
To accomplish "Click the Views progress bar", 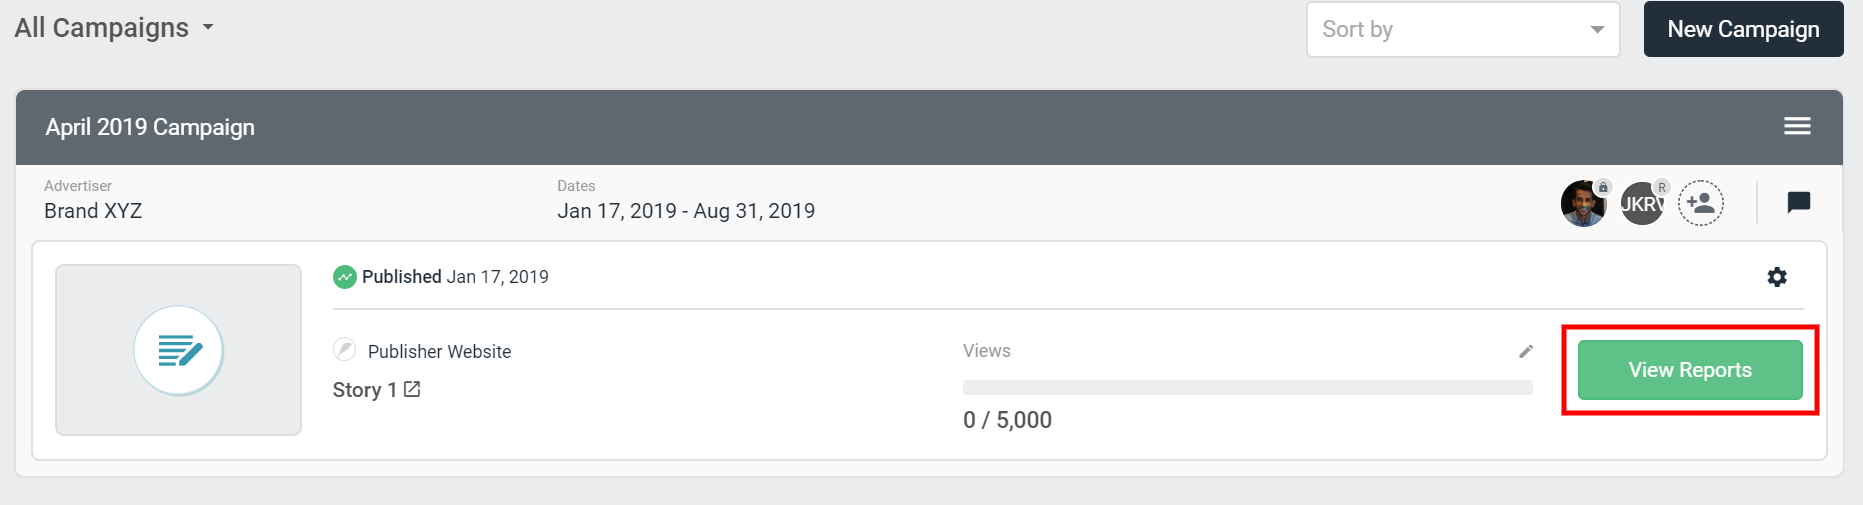I will click(1247, 388).
